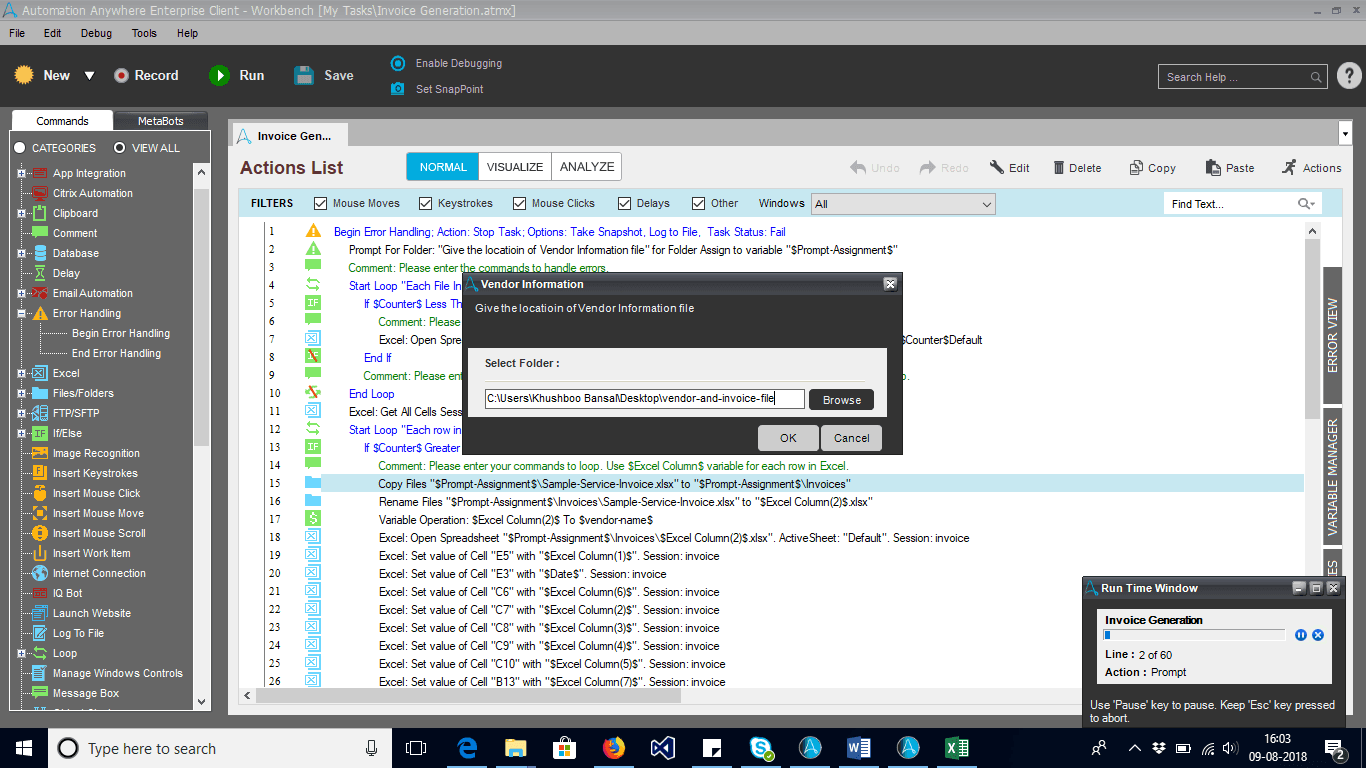This screenshot has width=1366, height=768.
Task: Open the Windows filter dropdown
Action: (x=903, y=204)
